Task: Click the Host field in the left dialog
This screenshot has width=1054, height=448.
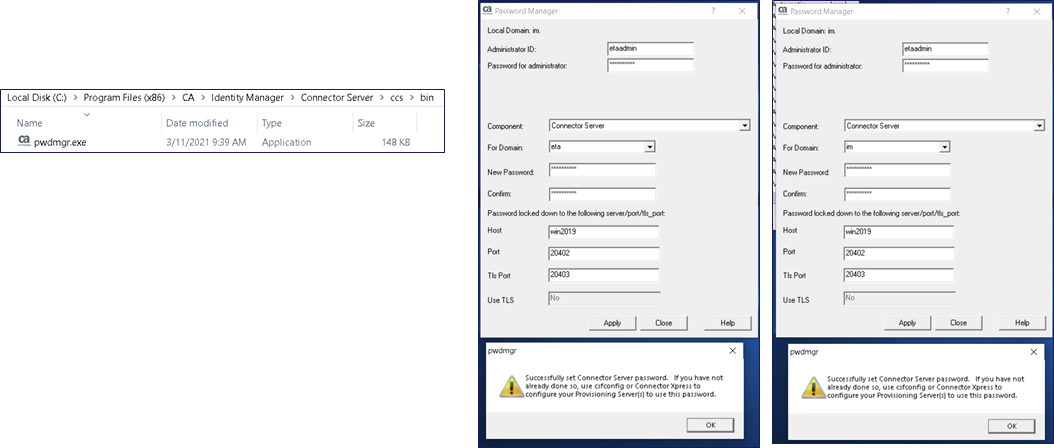Action: [x=603, y=231]
